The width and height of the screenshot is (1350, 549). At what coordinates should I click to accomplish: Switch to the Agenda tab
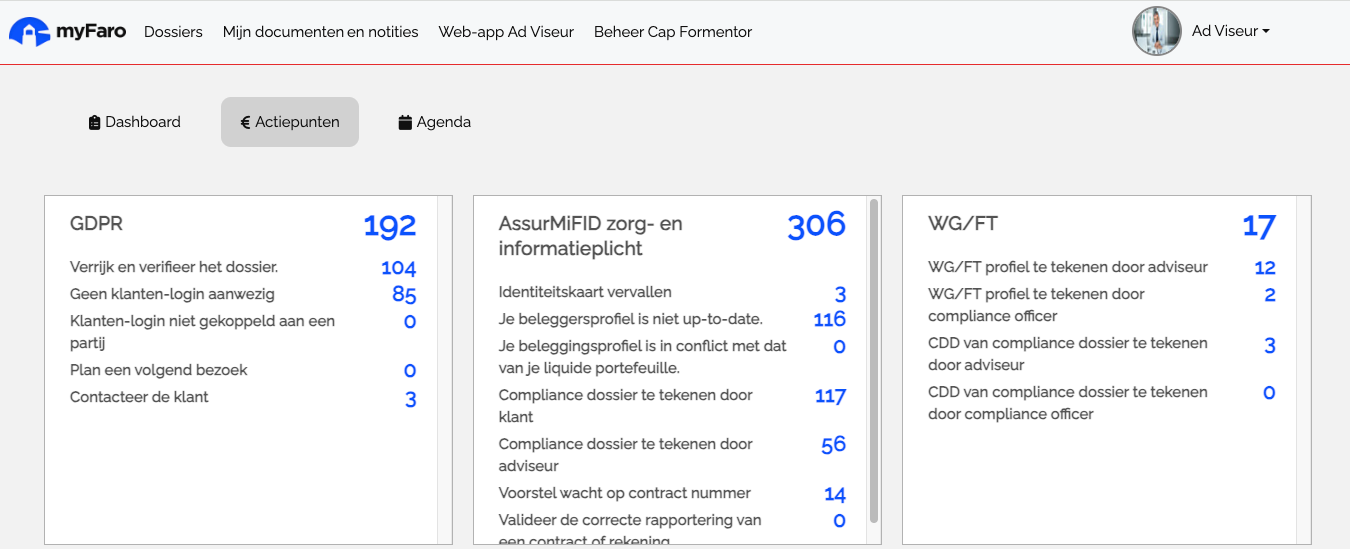click(x=434, y=122)
